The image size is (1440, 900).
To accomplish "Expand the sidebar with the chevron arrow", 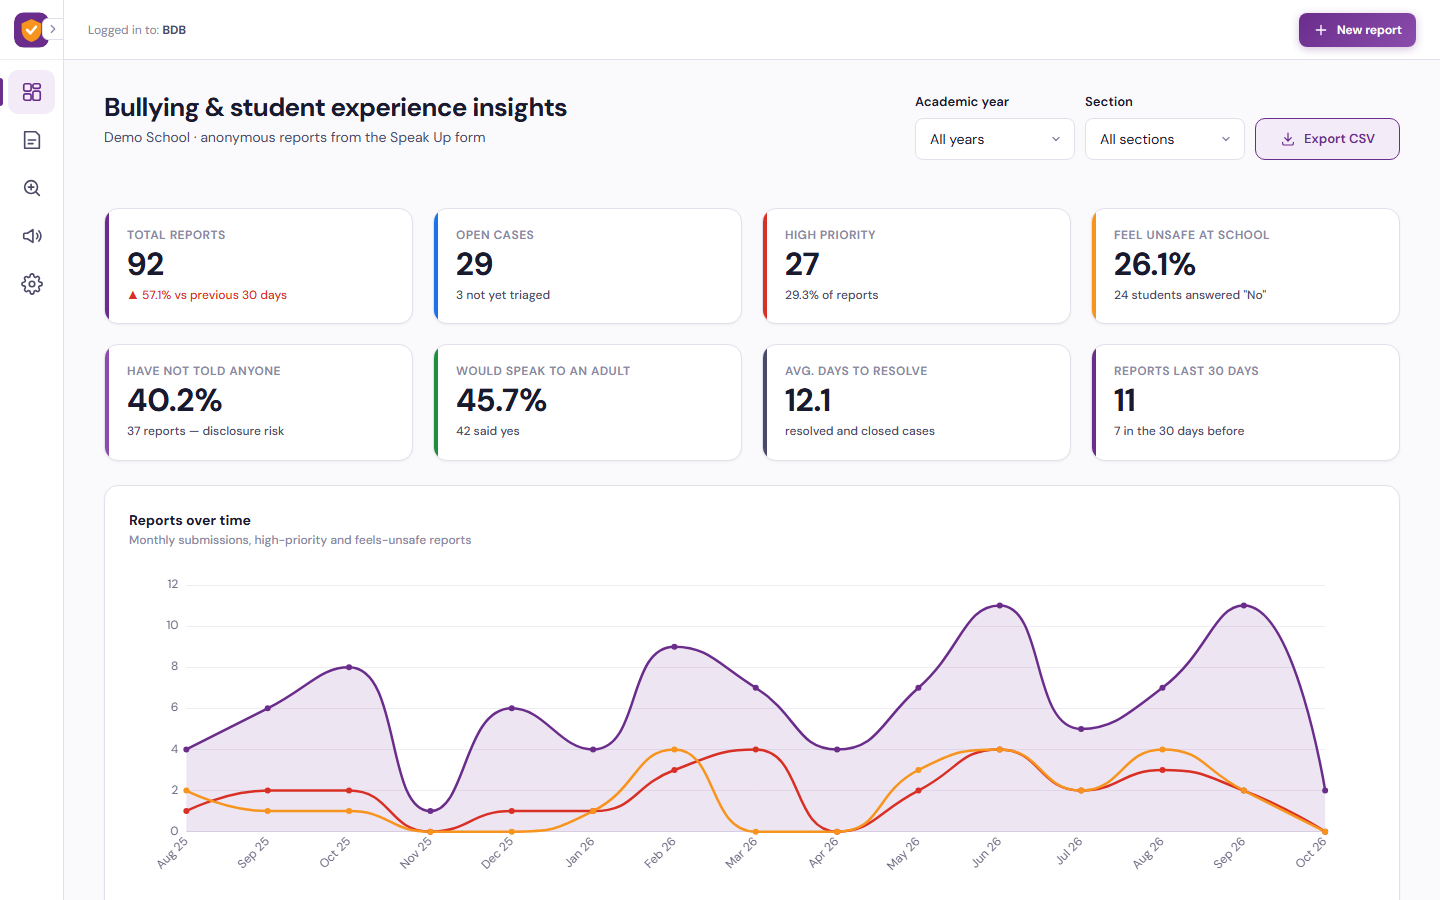I will (53, 29).
